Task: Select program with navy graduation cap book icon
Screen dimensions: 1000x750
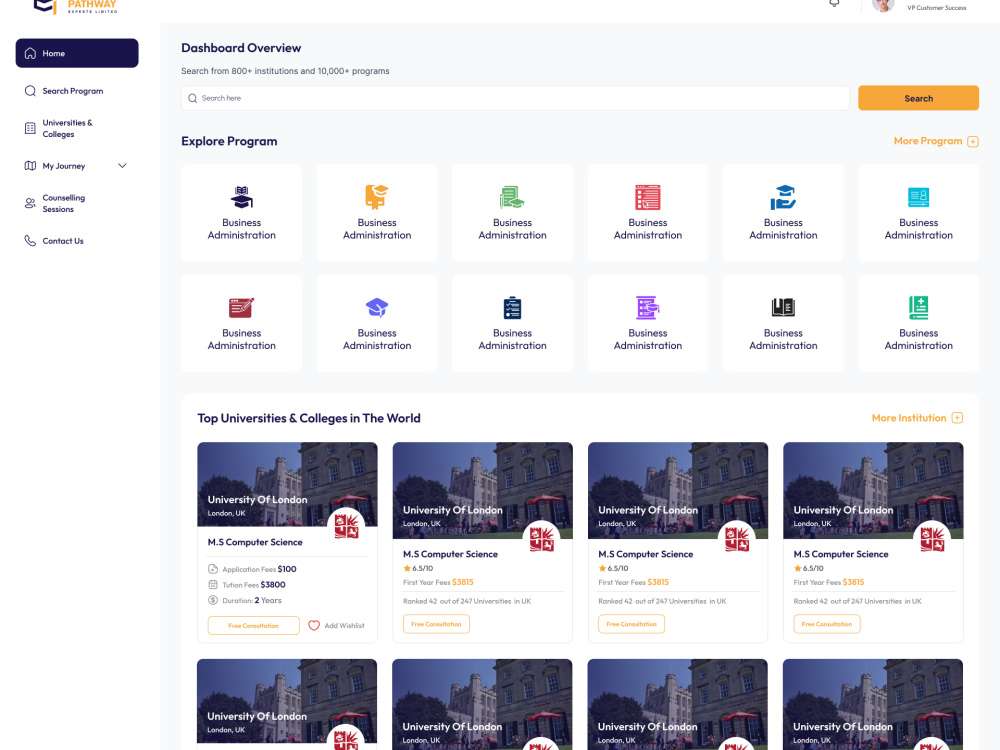Action: [x=242, y=213]
